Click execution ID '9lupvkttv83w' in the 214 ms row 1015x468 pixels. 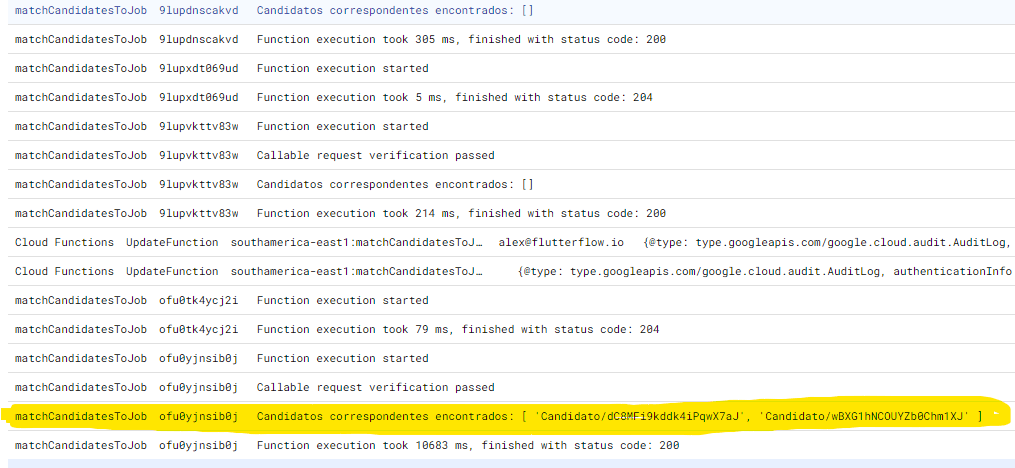pyautogui.click(x=199, y=214)
